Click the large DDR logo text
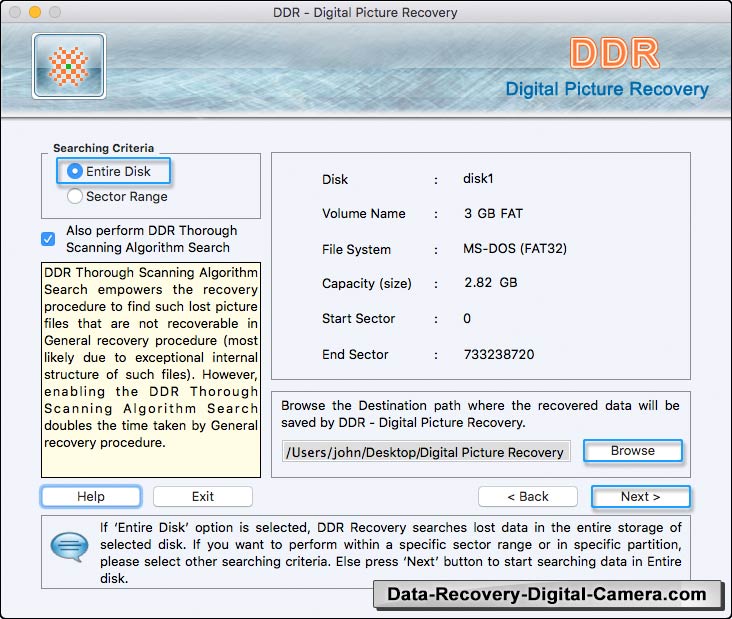Image resolution: width=732 pixels, height=619 pixels. coord(614,53)
